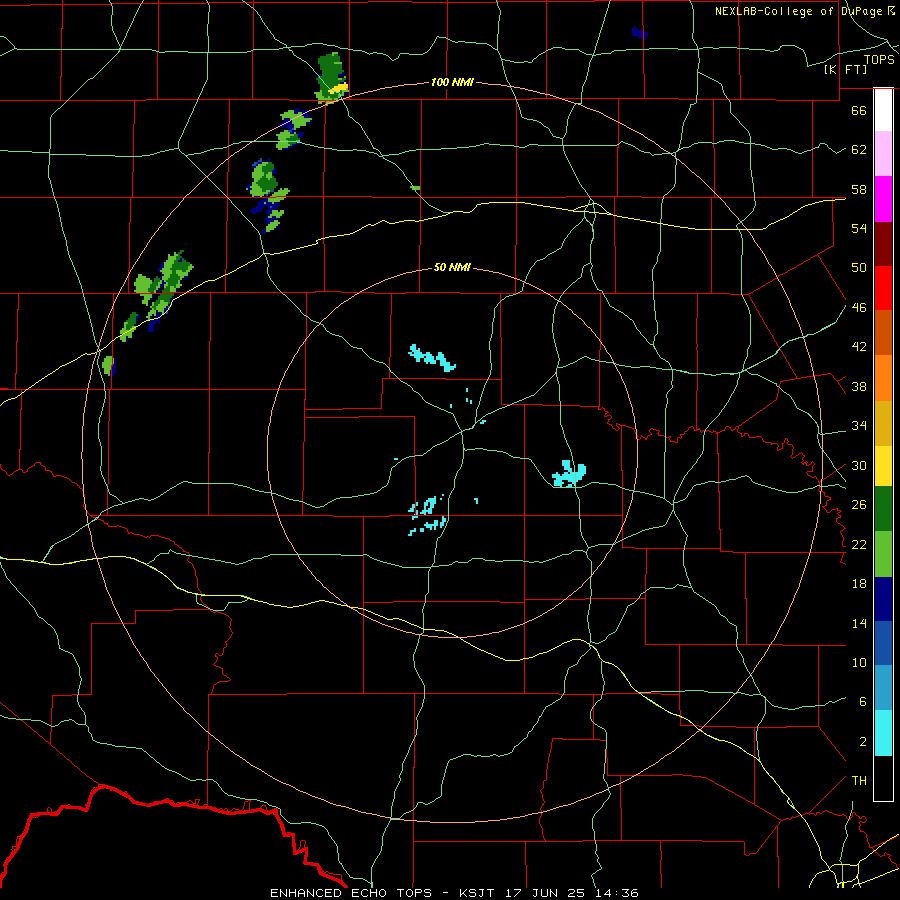Click the "46" legend value
Image resolution: width=900 pixels, height=900 pixels.
pyautogui.click(x=859, y=308)
